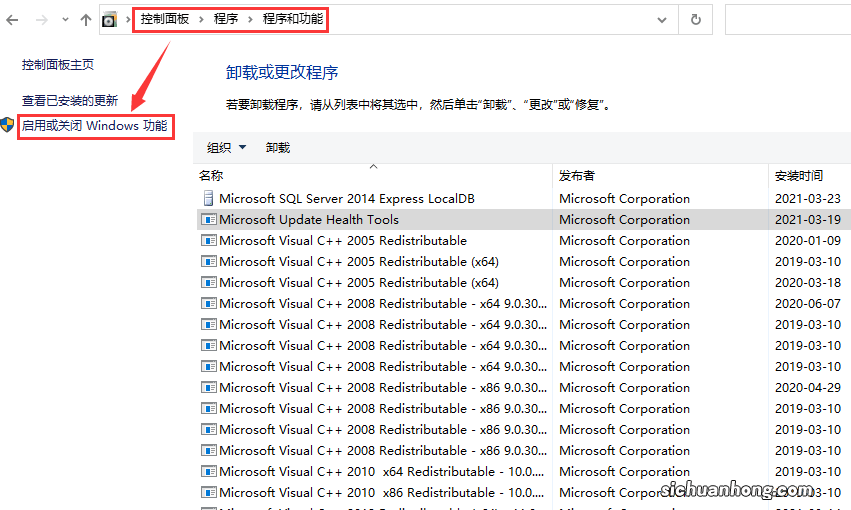Open recent locations dropdown arrow
This screenshot has height=510, width=851.
coord(65,20)
